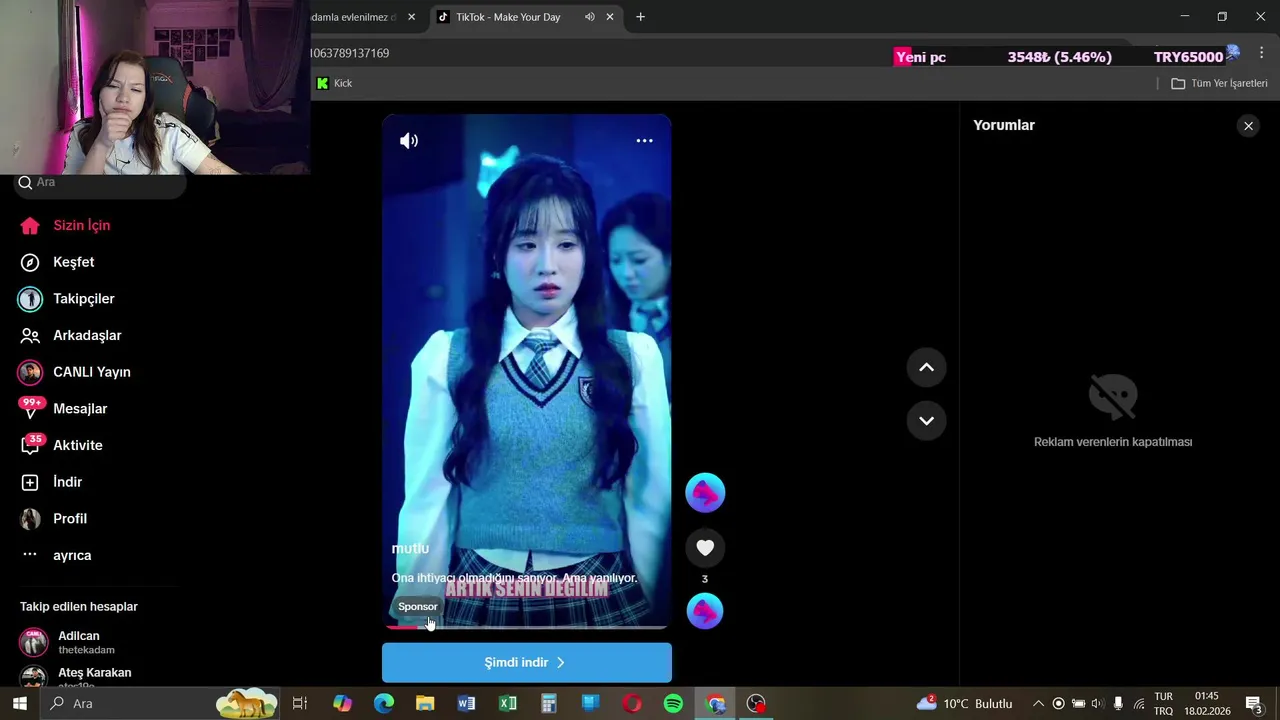The height and width of the screenshot is (720, 1280).
Task: Open Task View on the taskbar
Action: coord(299,704)
